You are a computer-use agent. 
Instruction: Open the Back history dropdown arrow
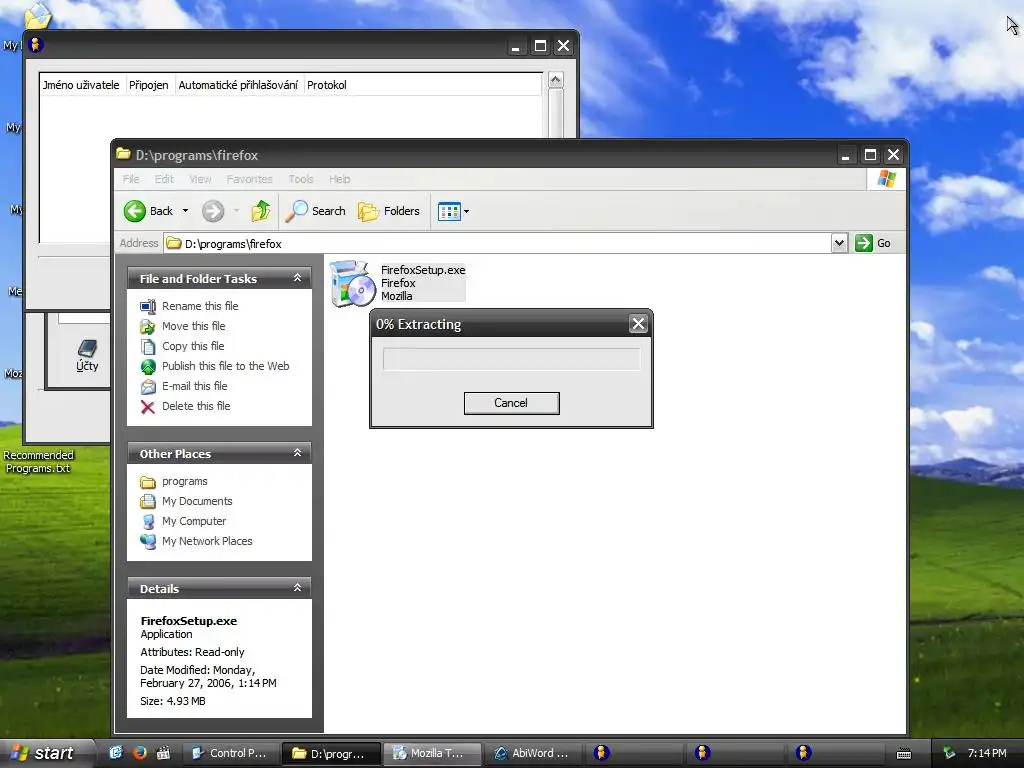185,211
